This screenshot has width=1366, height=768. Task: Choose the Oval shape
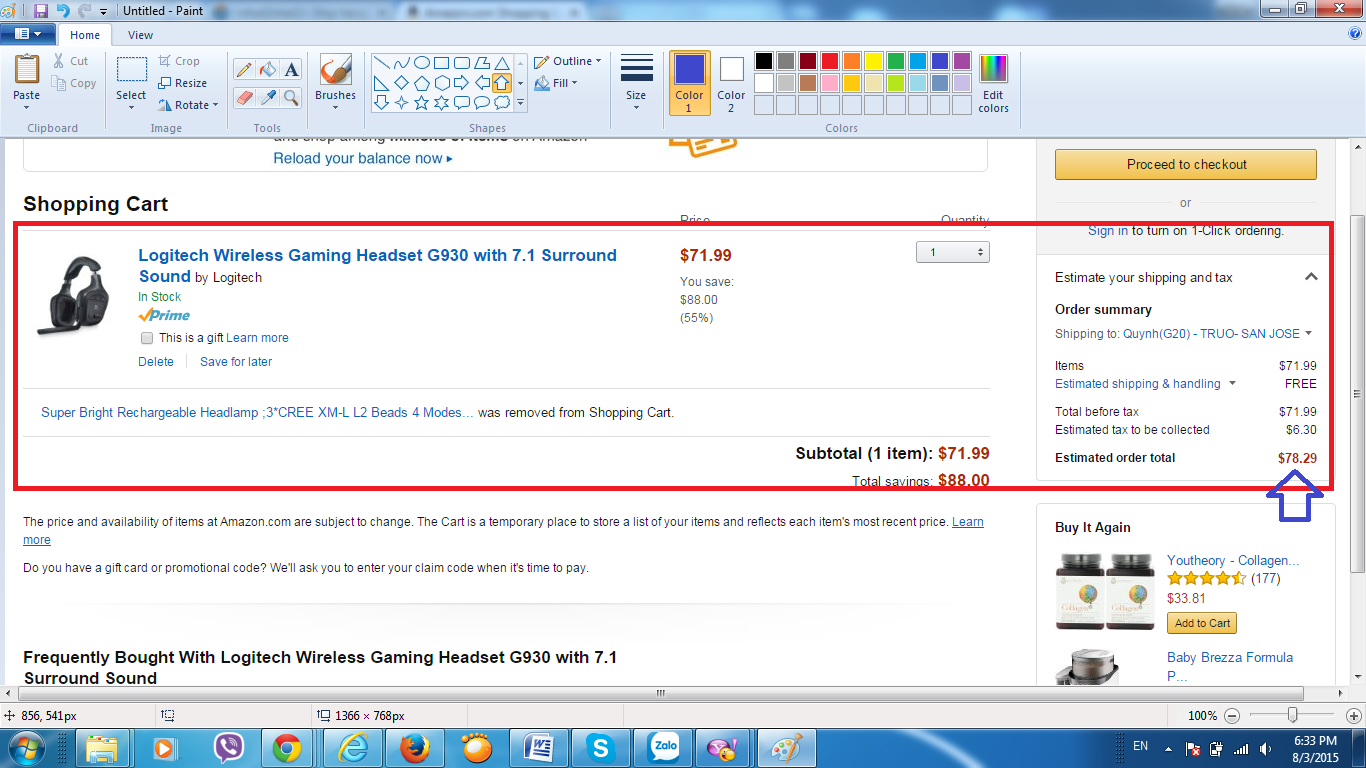pyautogui.click(x=422, y=62)
